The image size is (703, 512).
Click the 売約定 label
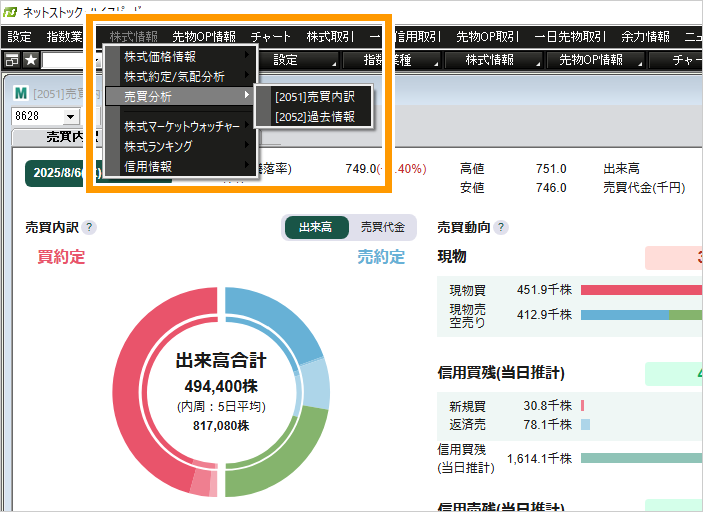pyautogui.click(x=381, y=257)
